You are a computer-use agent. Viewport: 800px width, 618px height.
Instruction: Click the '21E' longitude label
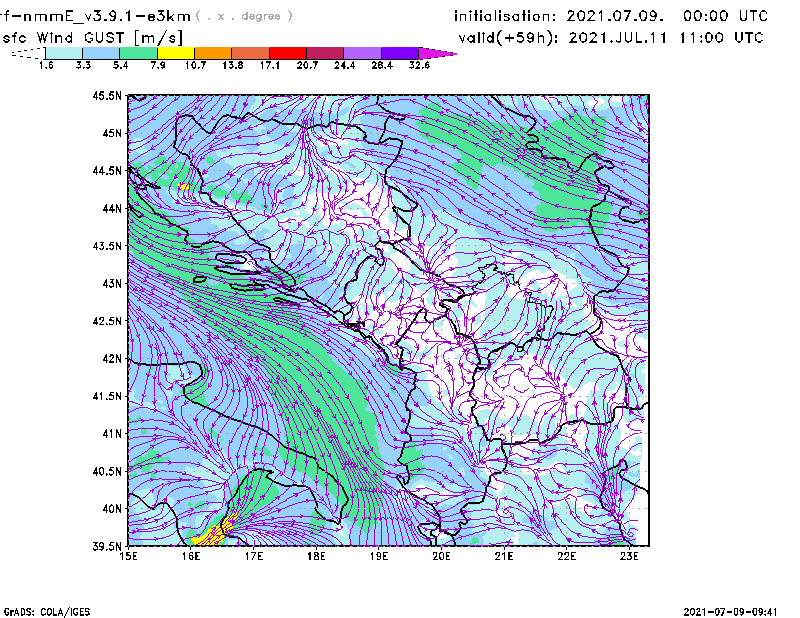pyautogui.click(x=504, y=556)
